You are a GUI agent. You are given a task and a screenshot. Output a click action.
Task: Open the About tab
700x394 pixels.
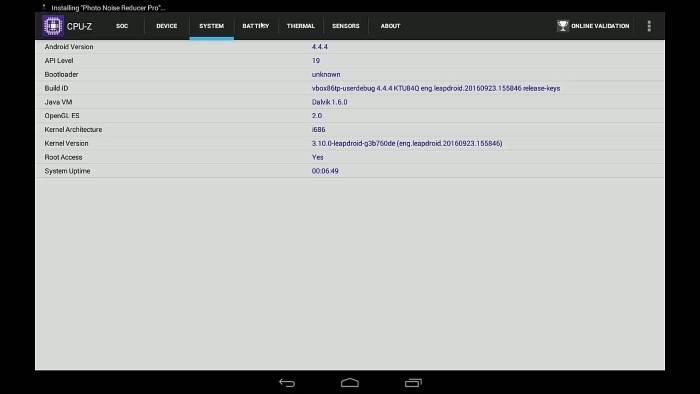click(390, 26)
